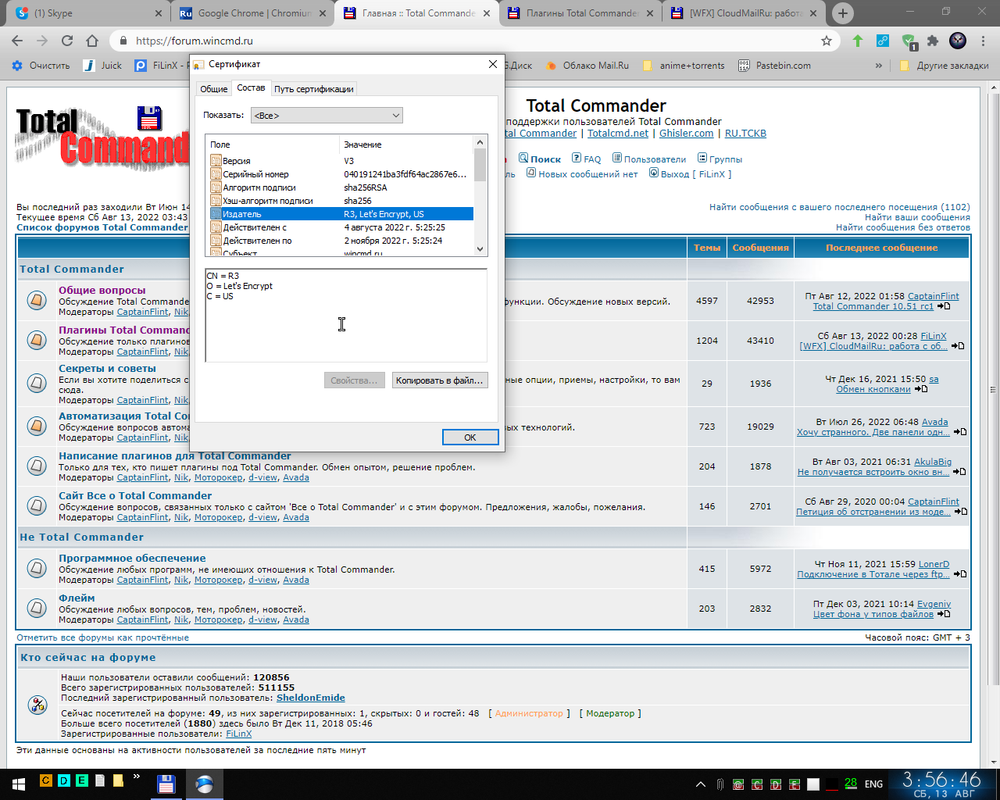Switch to the Плагины Total Commander tab

point(582,13)
